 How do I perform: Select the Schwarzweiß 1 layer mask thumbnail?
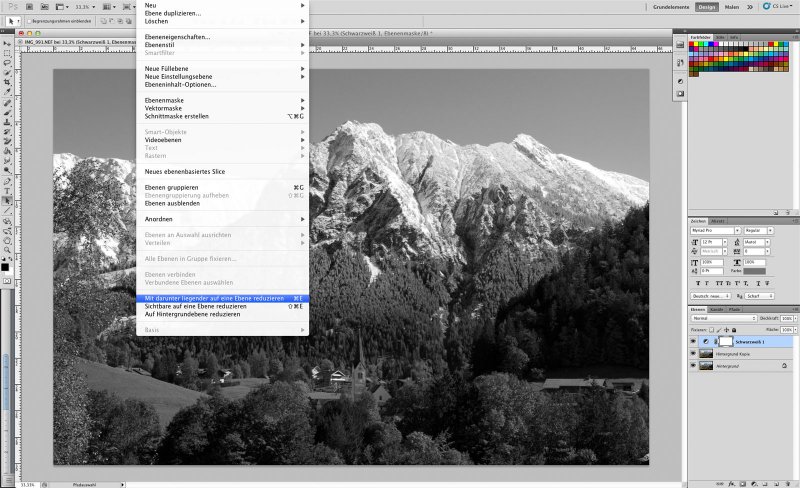[x=725, y=341]
